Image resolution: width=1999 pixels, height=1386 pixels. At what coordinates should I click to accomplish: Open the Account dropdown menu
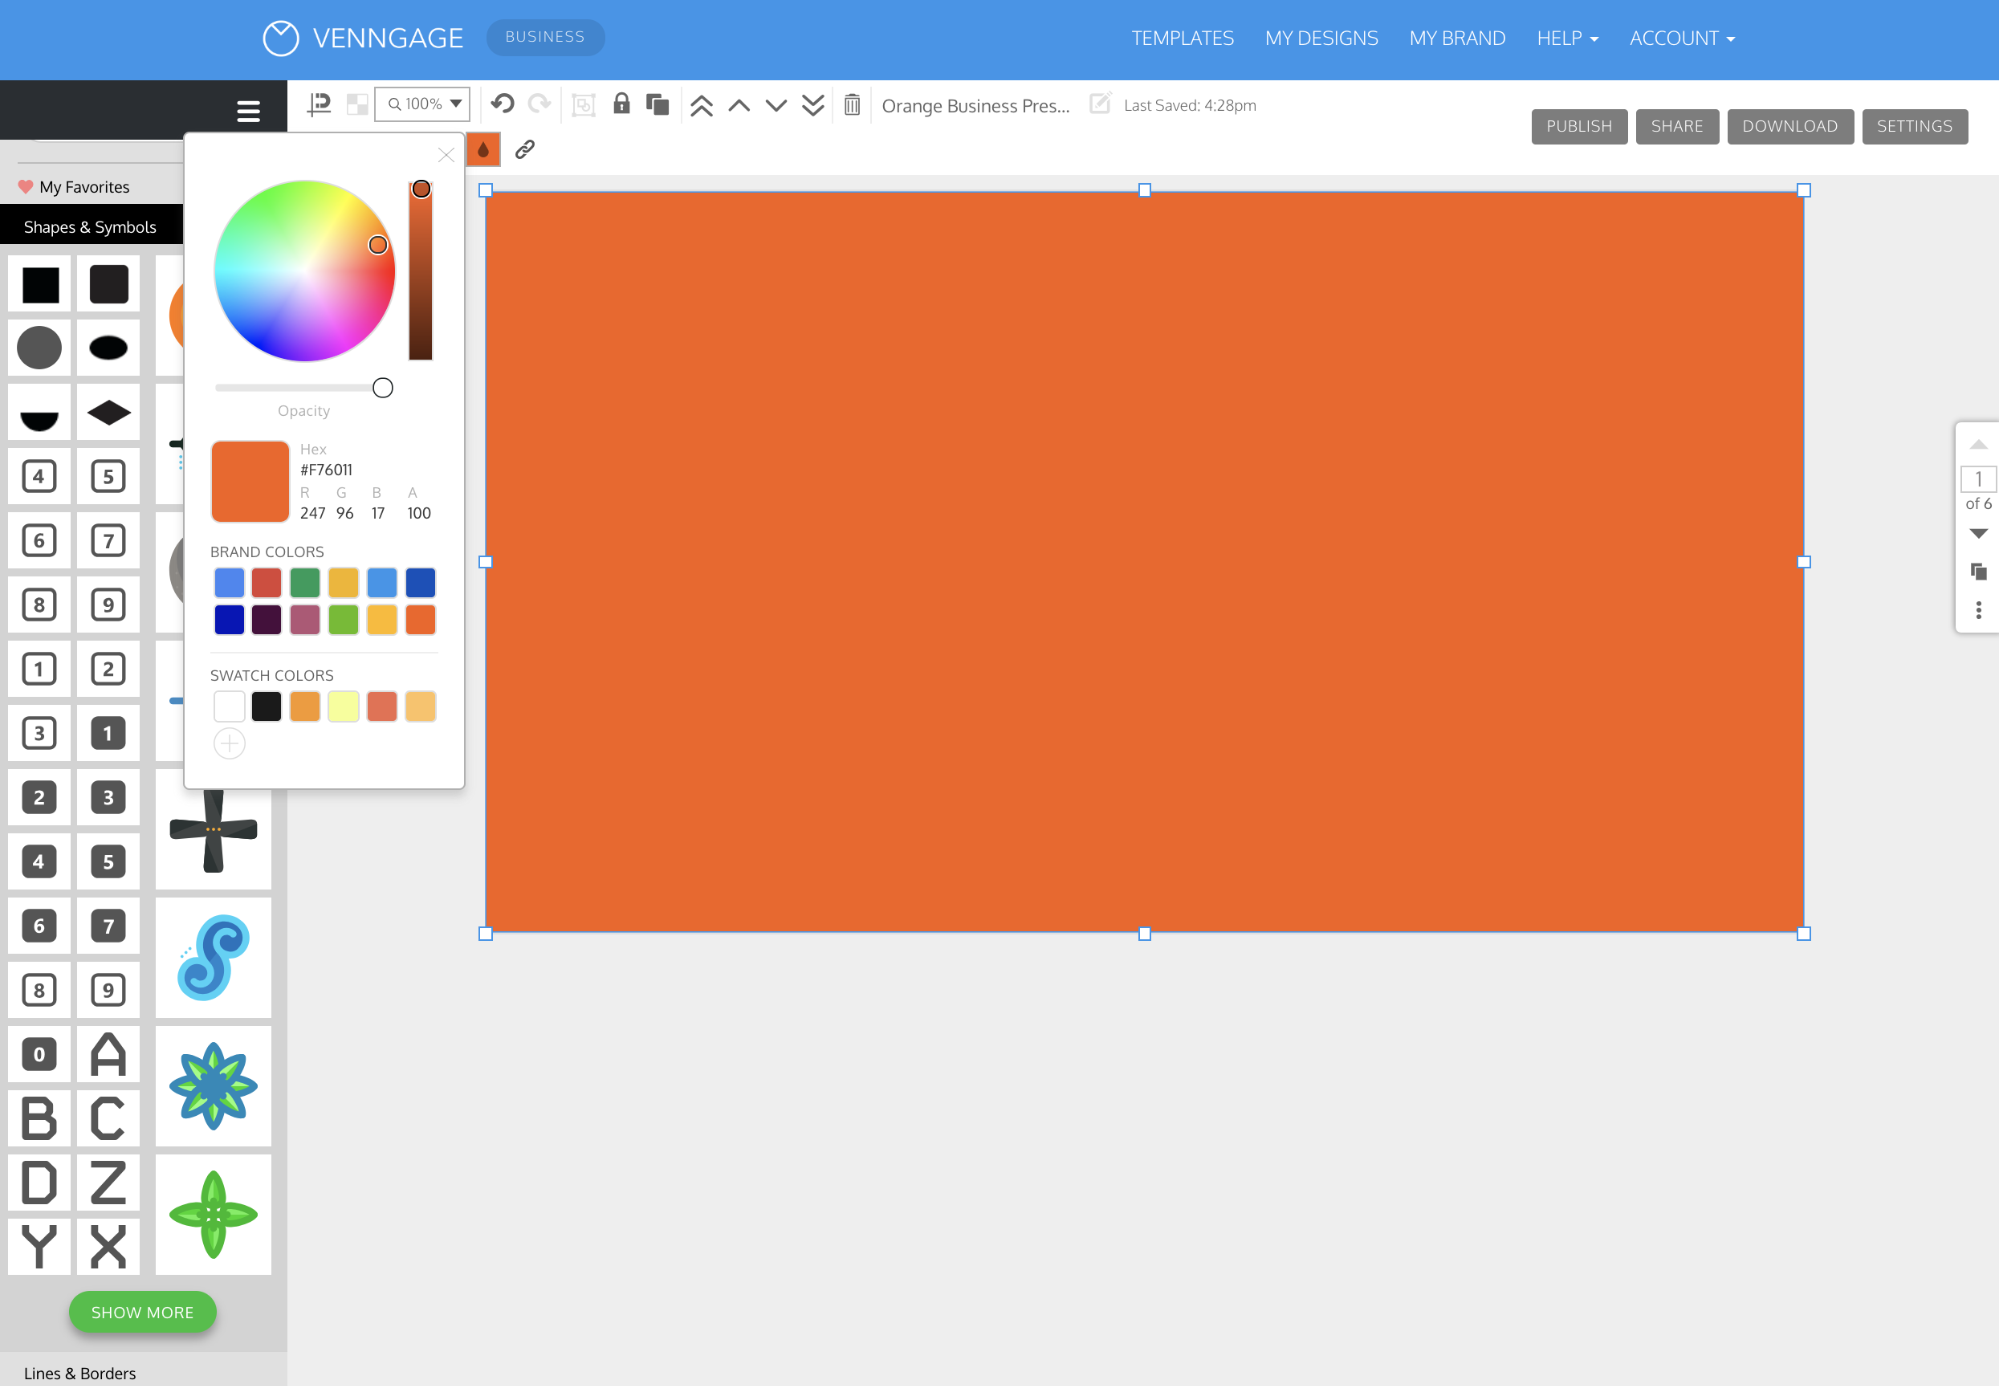pyautogui.click(x=1681, y=38)
